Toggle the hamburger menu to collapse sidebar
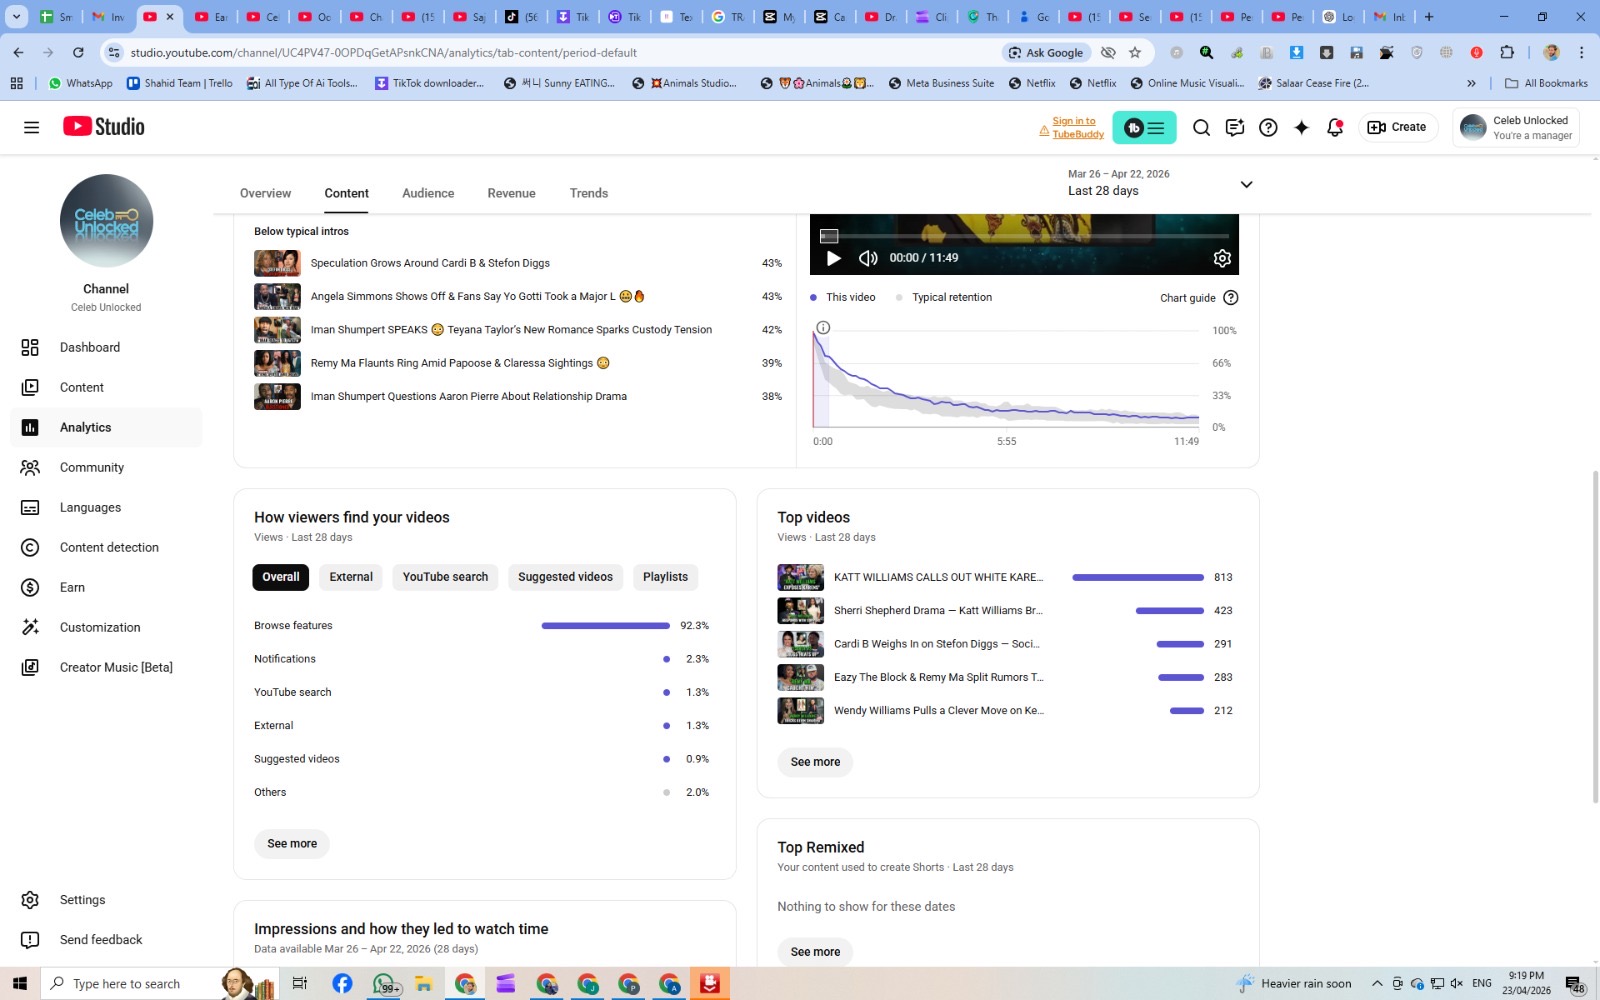Screen dimensions: 1600x1000 31,127
